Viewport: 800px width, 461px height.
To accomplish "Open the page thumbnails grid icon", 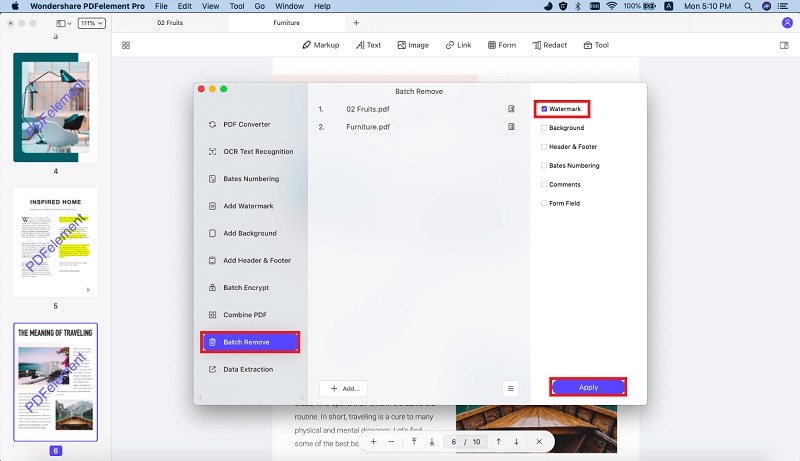I will click(126, 45).
